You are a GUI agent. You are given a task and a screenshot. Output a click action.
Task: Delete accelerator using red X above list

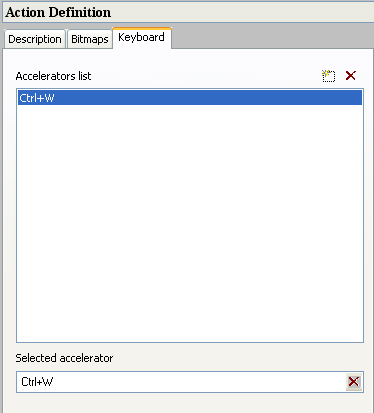[351, 76]
